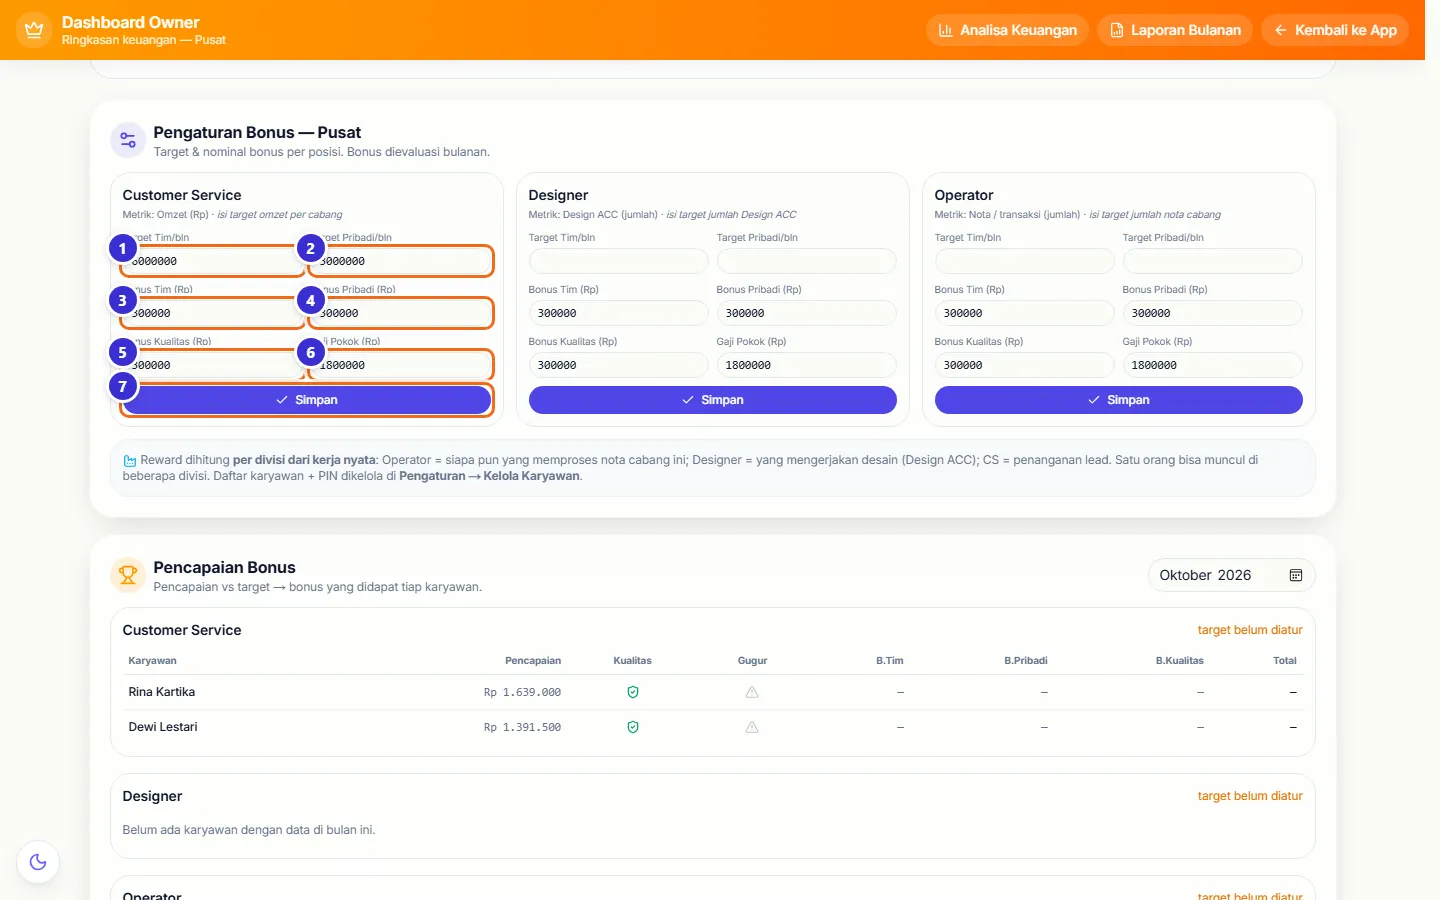Viewport: 1440px width, 900px height.
Task: Focus Customer Service Bonus Tim field
Action: tap(212, 313)
